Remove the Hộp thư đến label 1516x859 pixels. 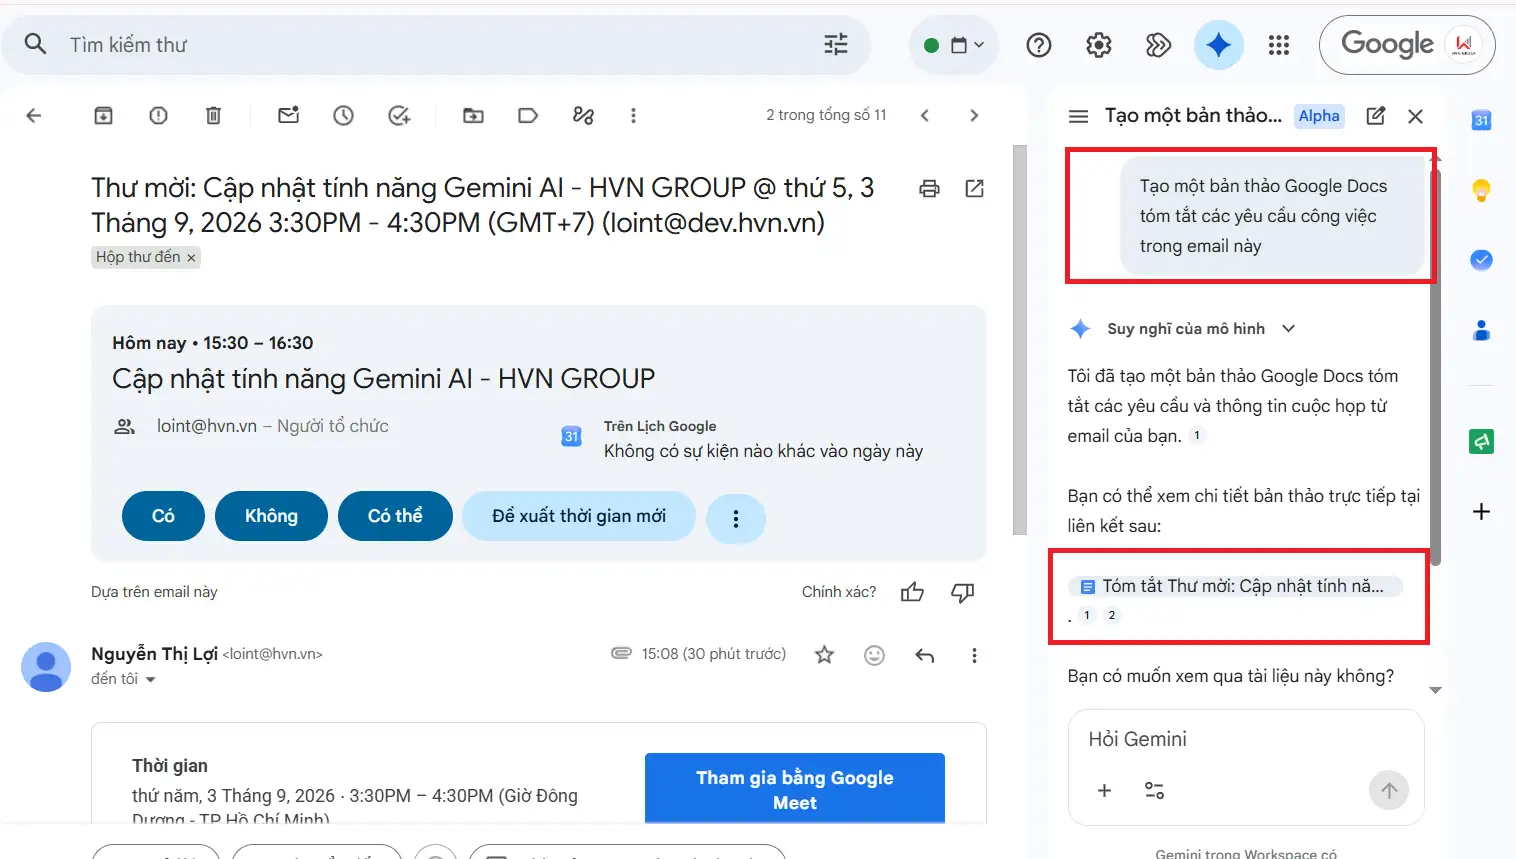(x=191, y=258)
